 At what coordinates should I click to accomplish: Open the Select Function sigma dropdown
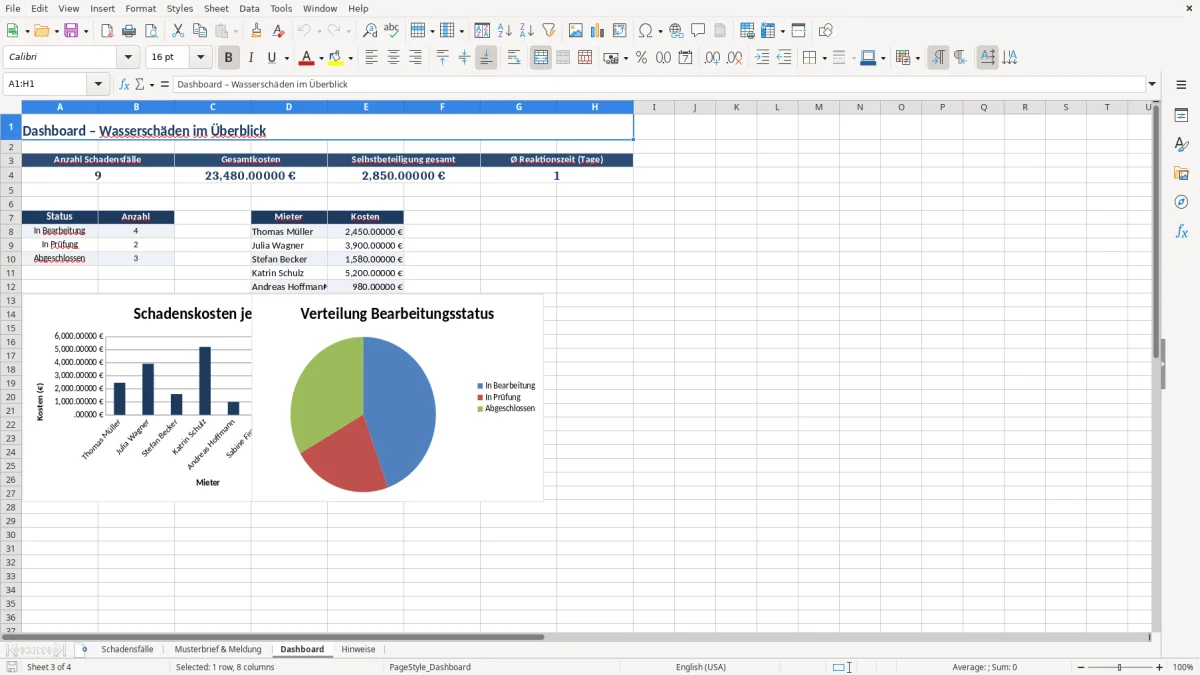coord(152,85)
